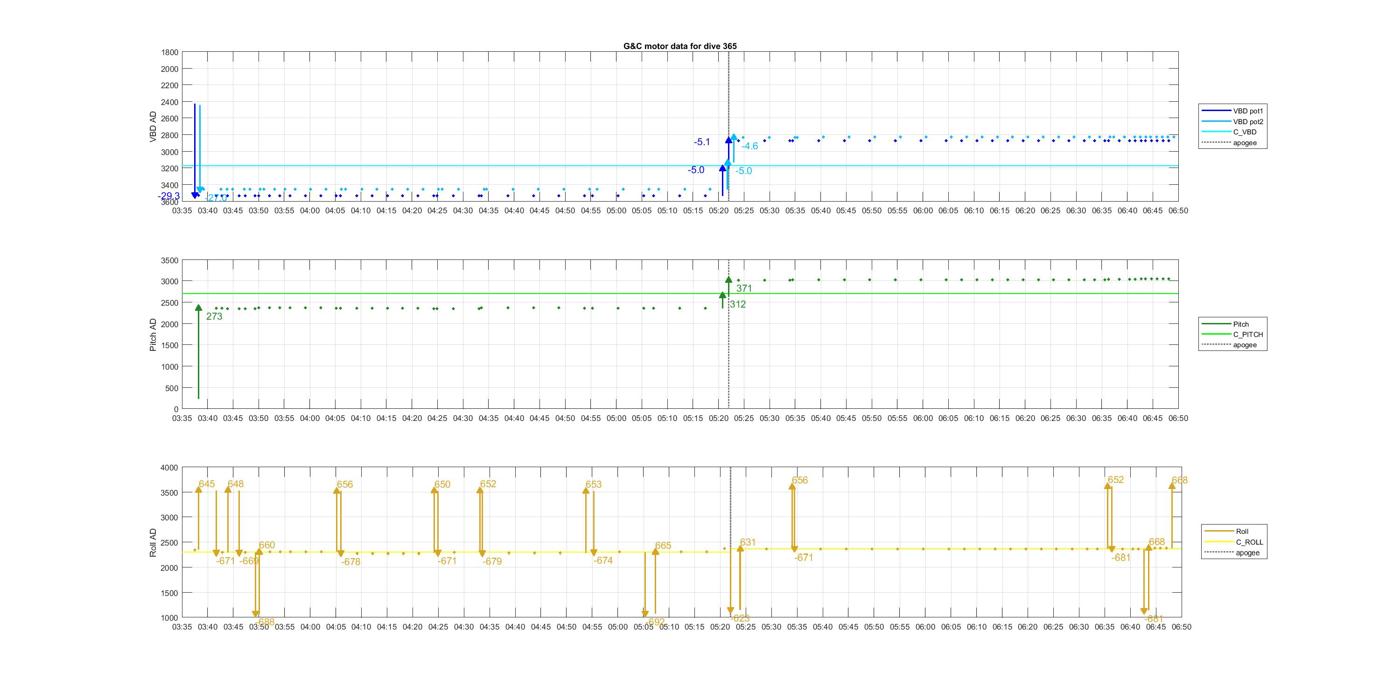Click the "273" pitch move label
This screenshot has width=1400, height=693.
pos(214,317)
